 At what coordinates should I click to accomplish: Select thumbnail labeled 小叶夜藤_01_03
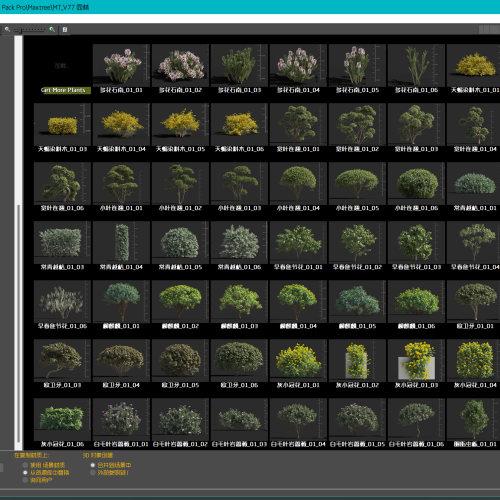point(239,183)
